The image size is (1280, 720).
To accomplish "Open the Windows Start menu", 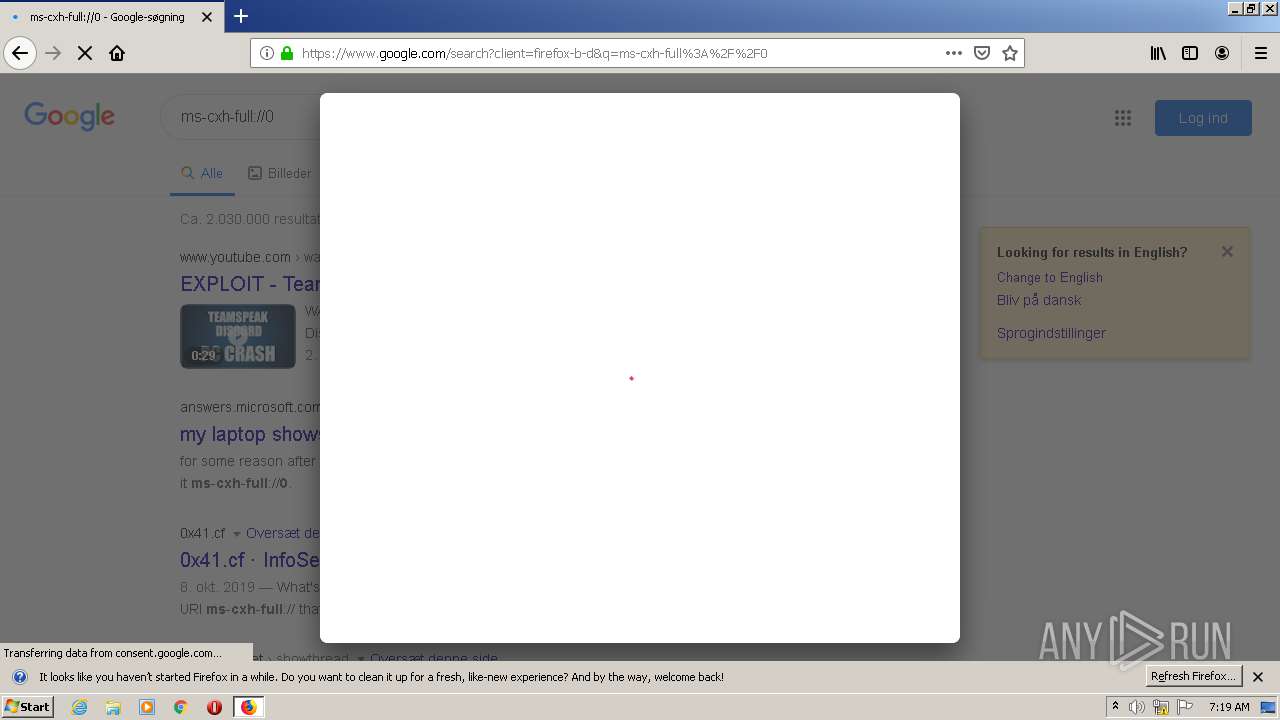I will [27, 706].
